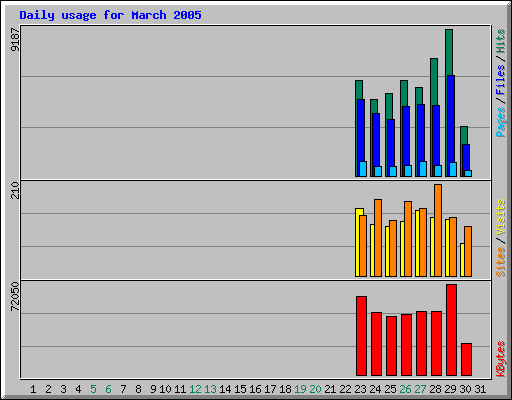Click the blue Files legend label
Screen dimensions: 512x400
point(500,80)
